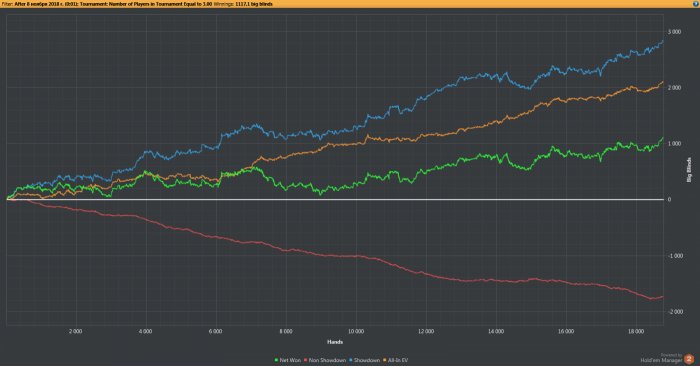Click the Hands x-axis title
This screenshot has height=366, width=700.
[x=335, y=342]
